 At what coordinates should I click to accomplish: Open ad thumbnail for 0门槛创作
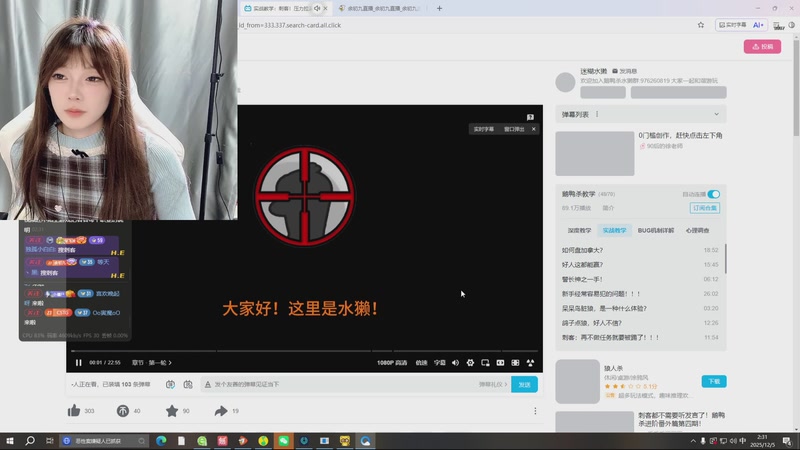(595, 154)
